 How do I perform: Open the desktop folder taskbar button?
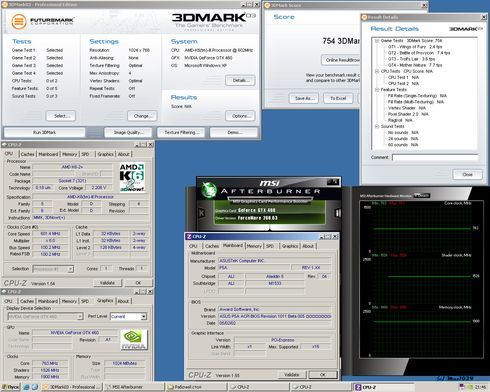(x=196, y=387)
